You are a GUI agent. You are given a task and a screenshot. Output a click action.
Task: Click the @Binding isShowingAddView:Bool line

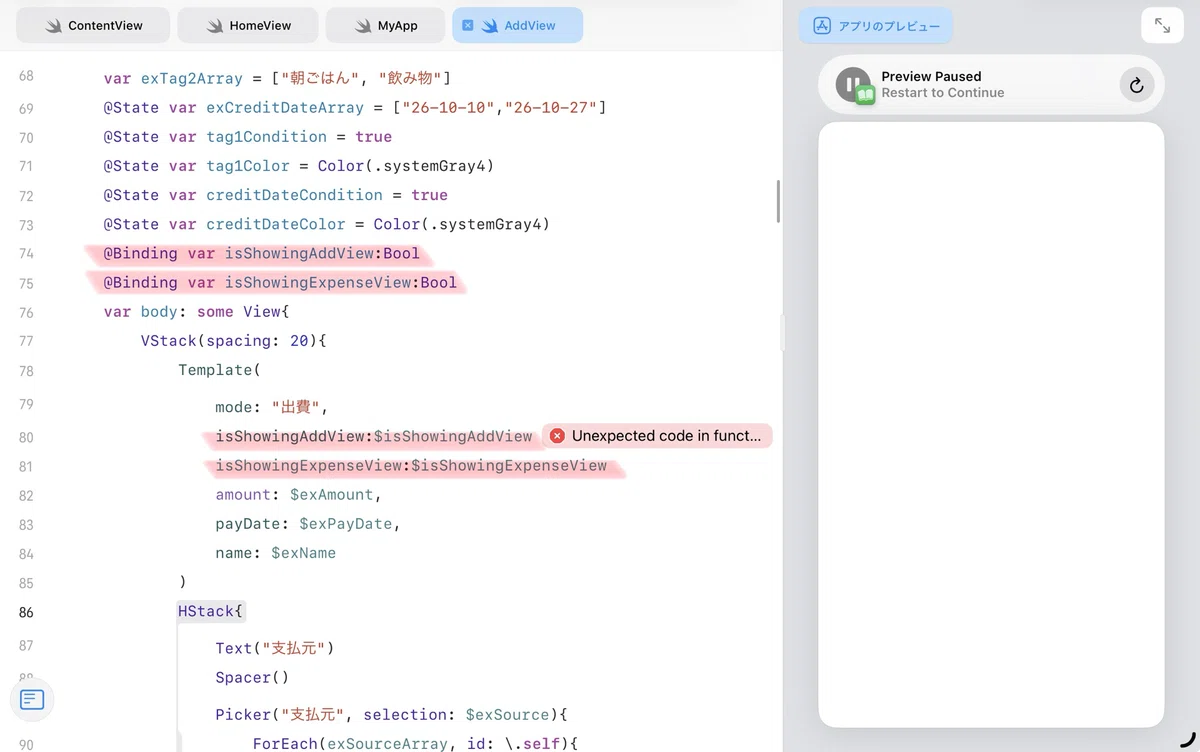tap(261, 253)
